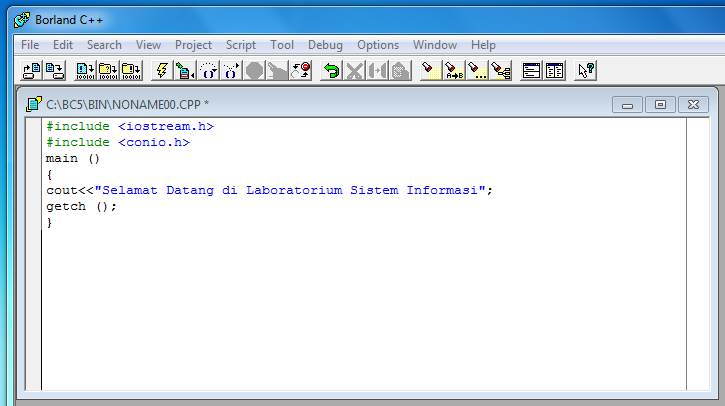This screenshot has height=406, width=725.
Task: Click the Build all folder icon with exclamation
Action: coord(131,71)
